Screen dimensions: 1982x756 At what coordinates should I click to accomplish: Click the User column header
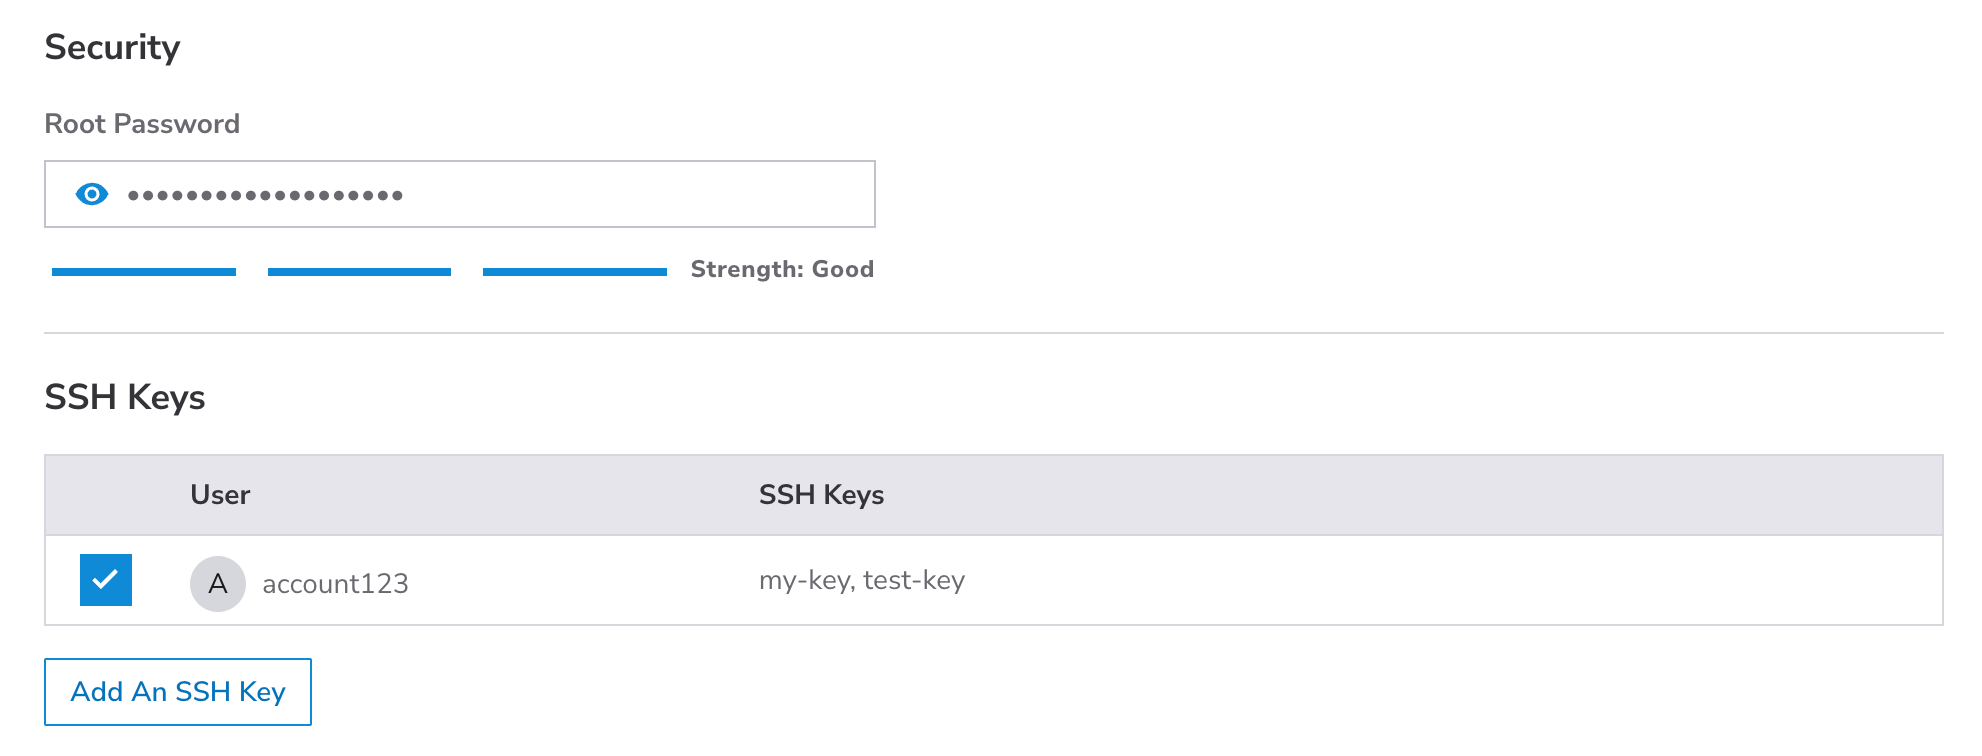[220, 495]
